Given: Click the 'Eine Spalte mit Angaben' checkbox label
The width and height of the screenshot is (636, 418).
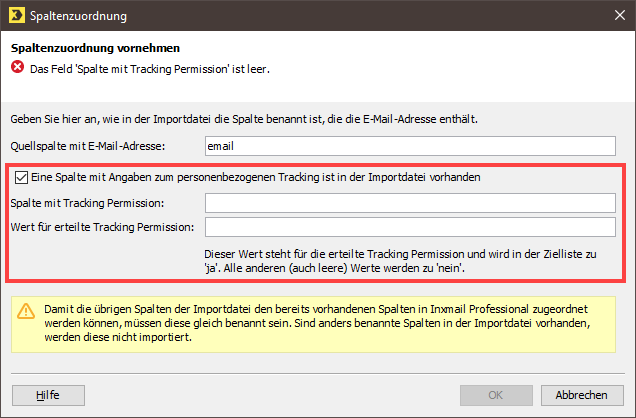Looking at the screenshot, I should pyautogui.click(x=256, y=178).
